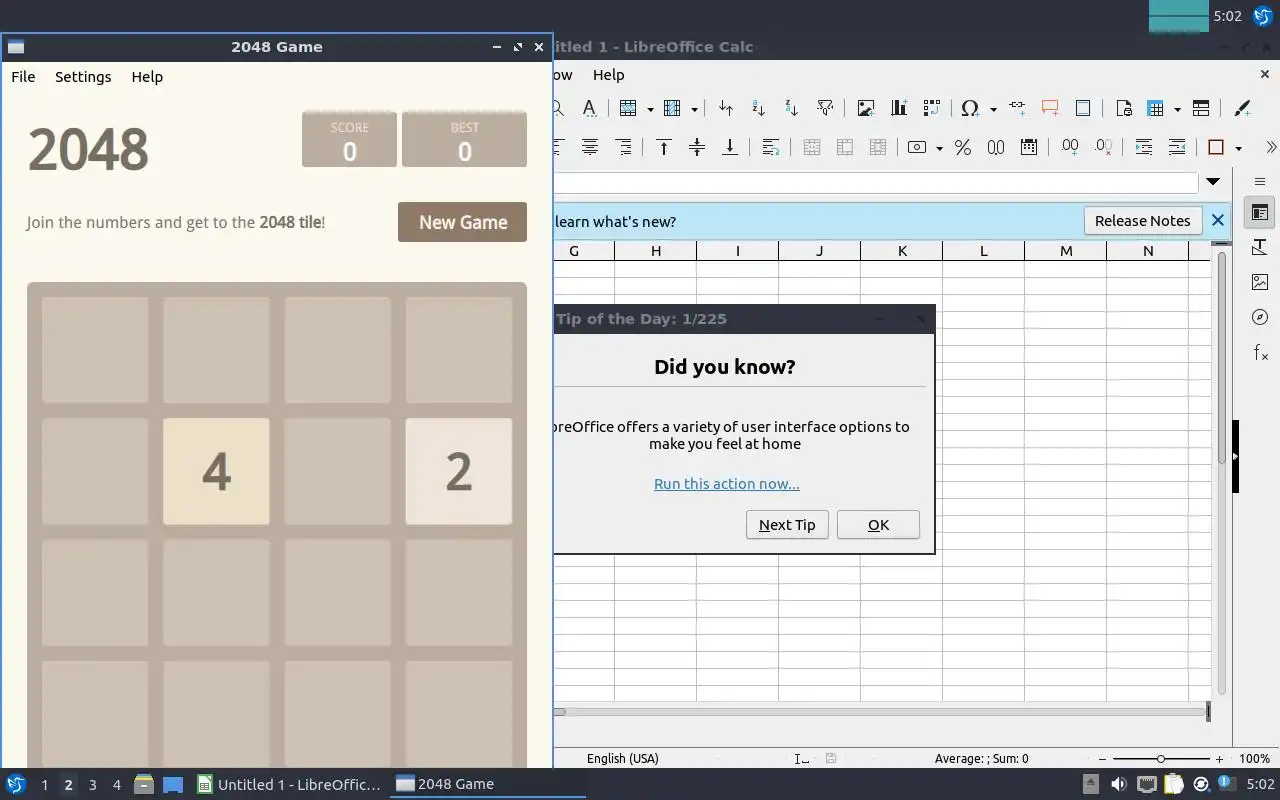1280x800 pixels.
Task: Click the Align Bottom icon
Action: (x=730, y=147)
